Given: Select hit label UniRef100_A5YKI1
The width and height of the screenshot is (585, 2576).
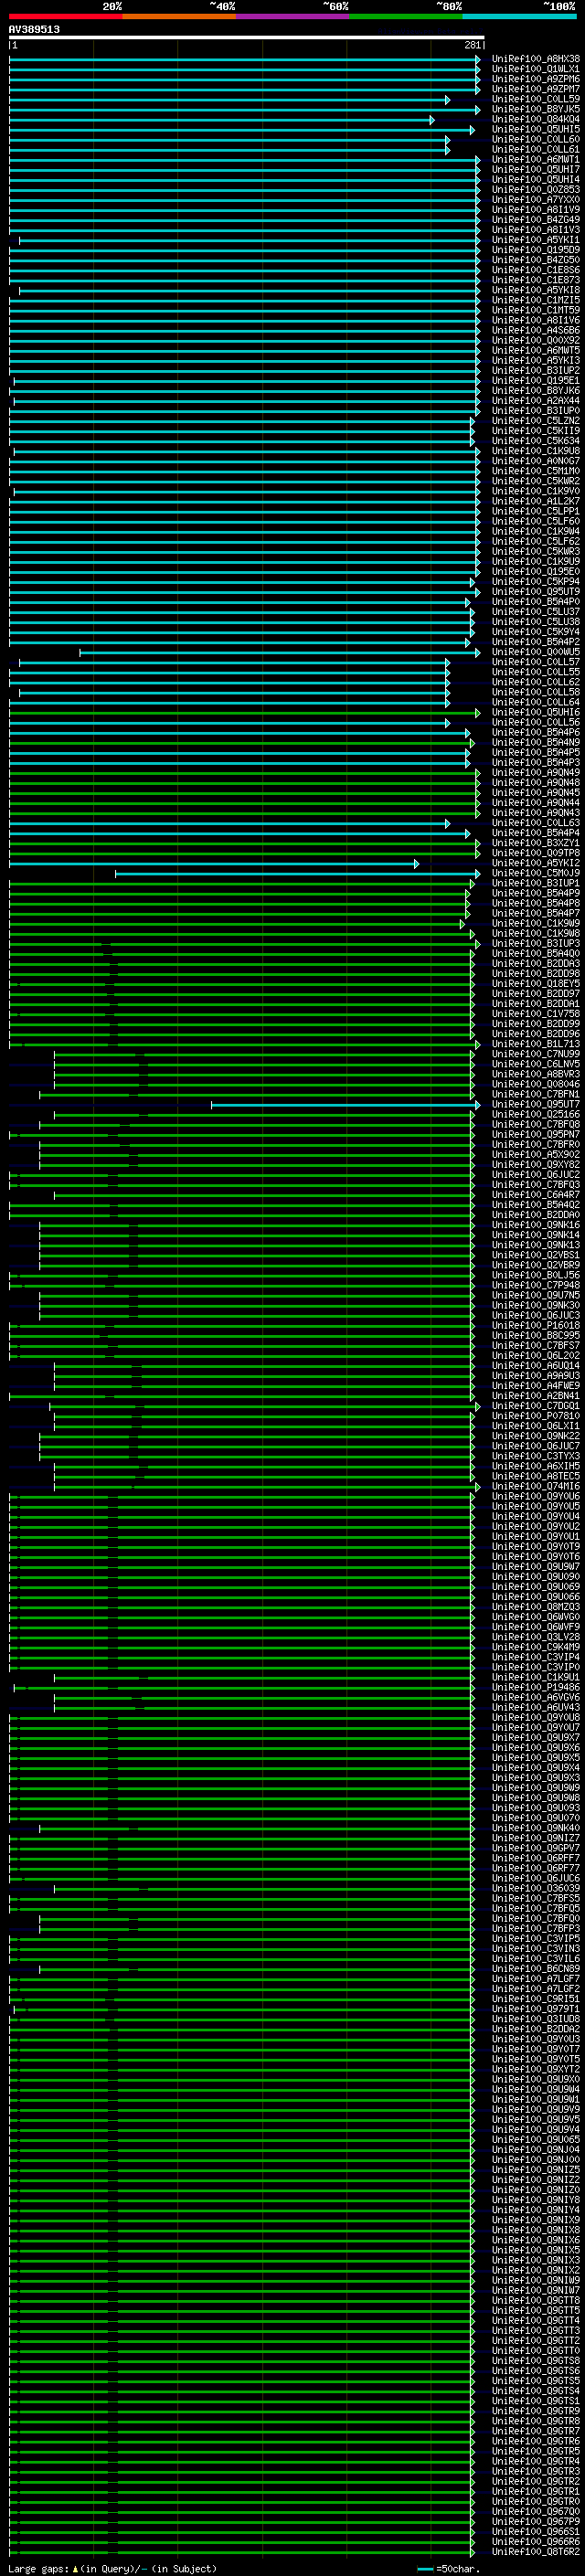Looking at the screenshot, I should point(536,240).
